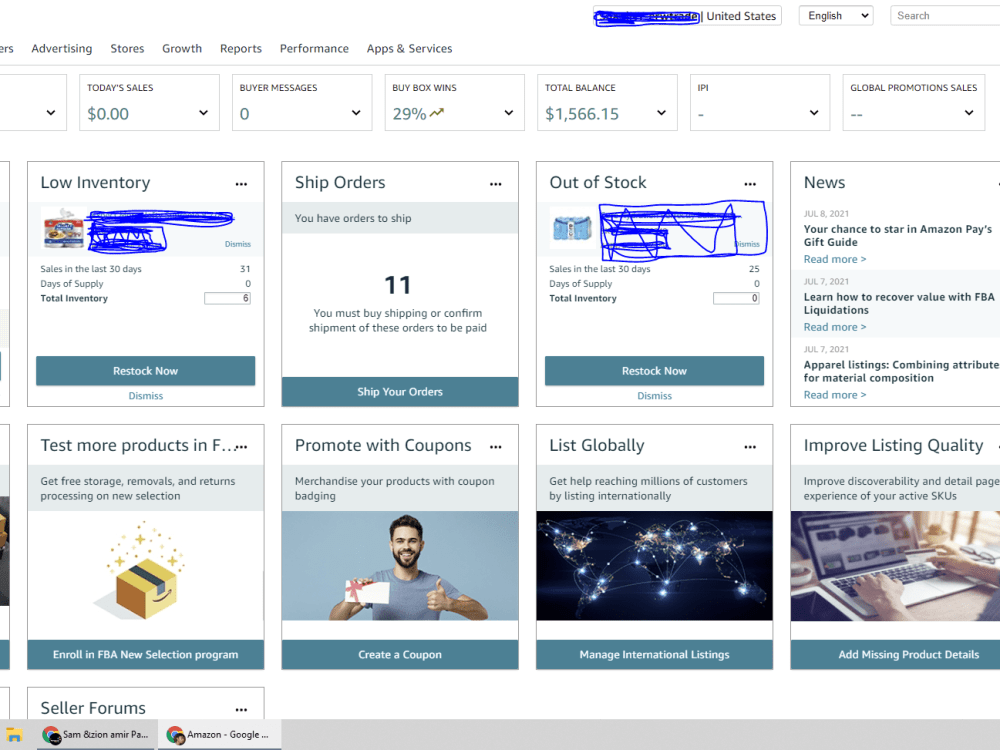
Task: Open Advertising menu
Action: click(x=62, y=48)
